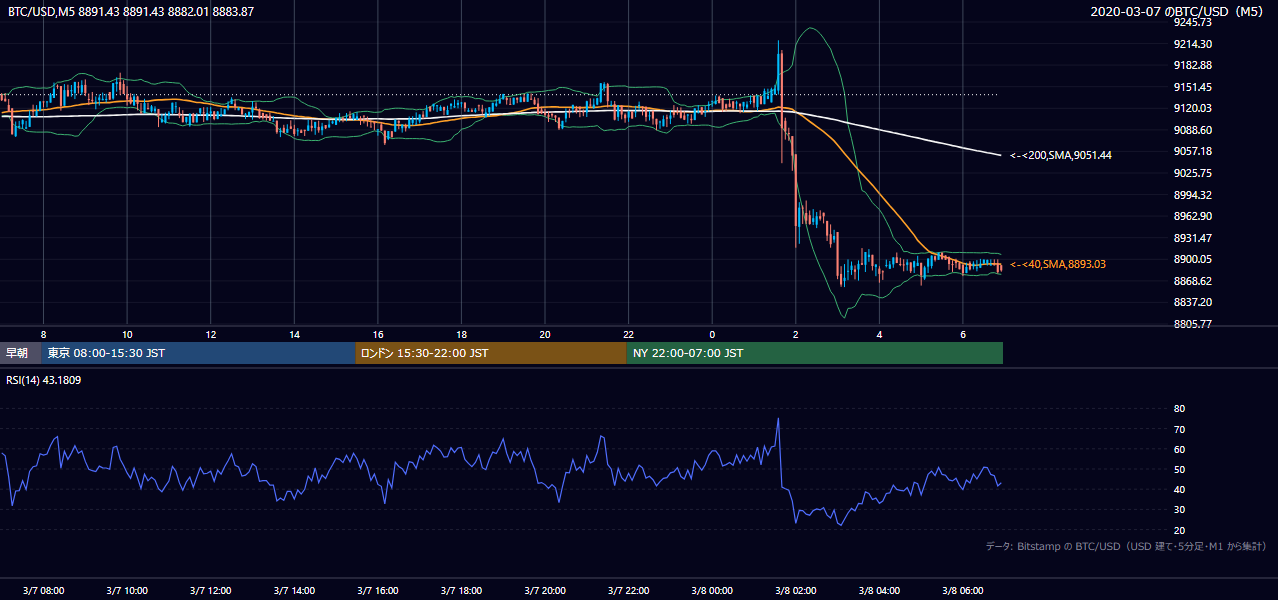
Task: Click the 3/8 04:00 bottom time label
Action: [x=879, y=591]
